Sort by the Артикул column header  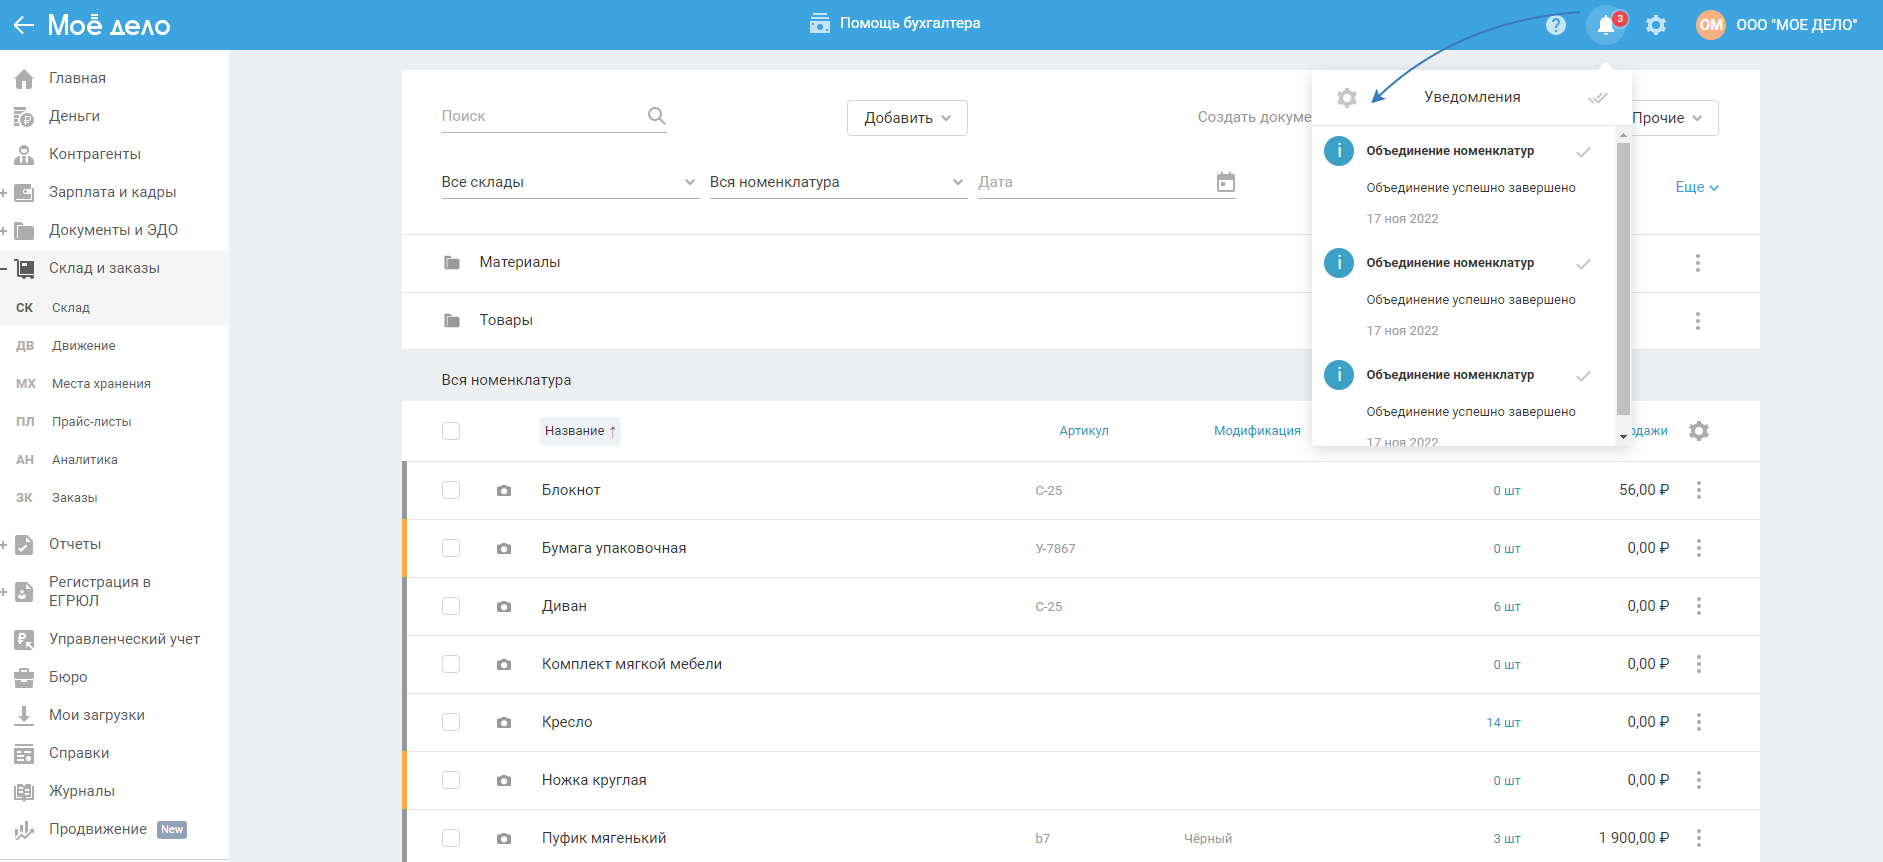point(1083,431)
